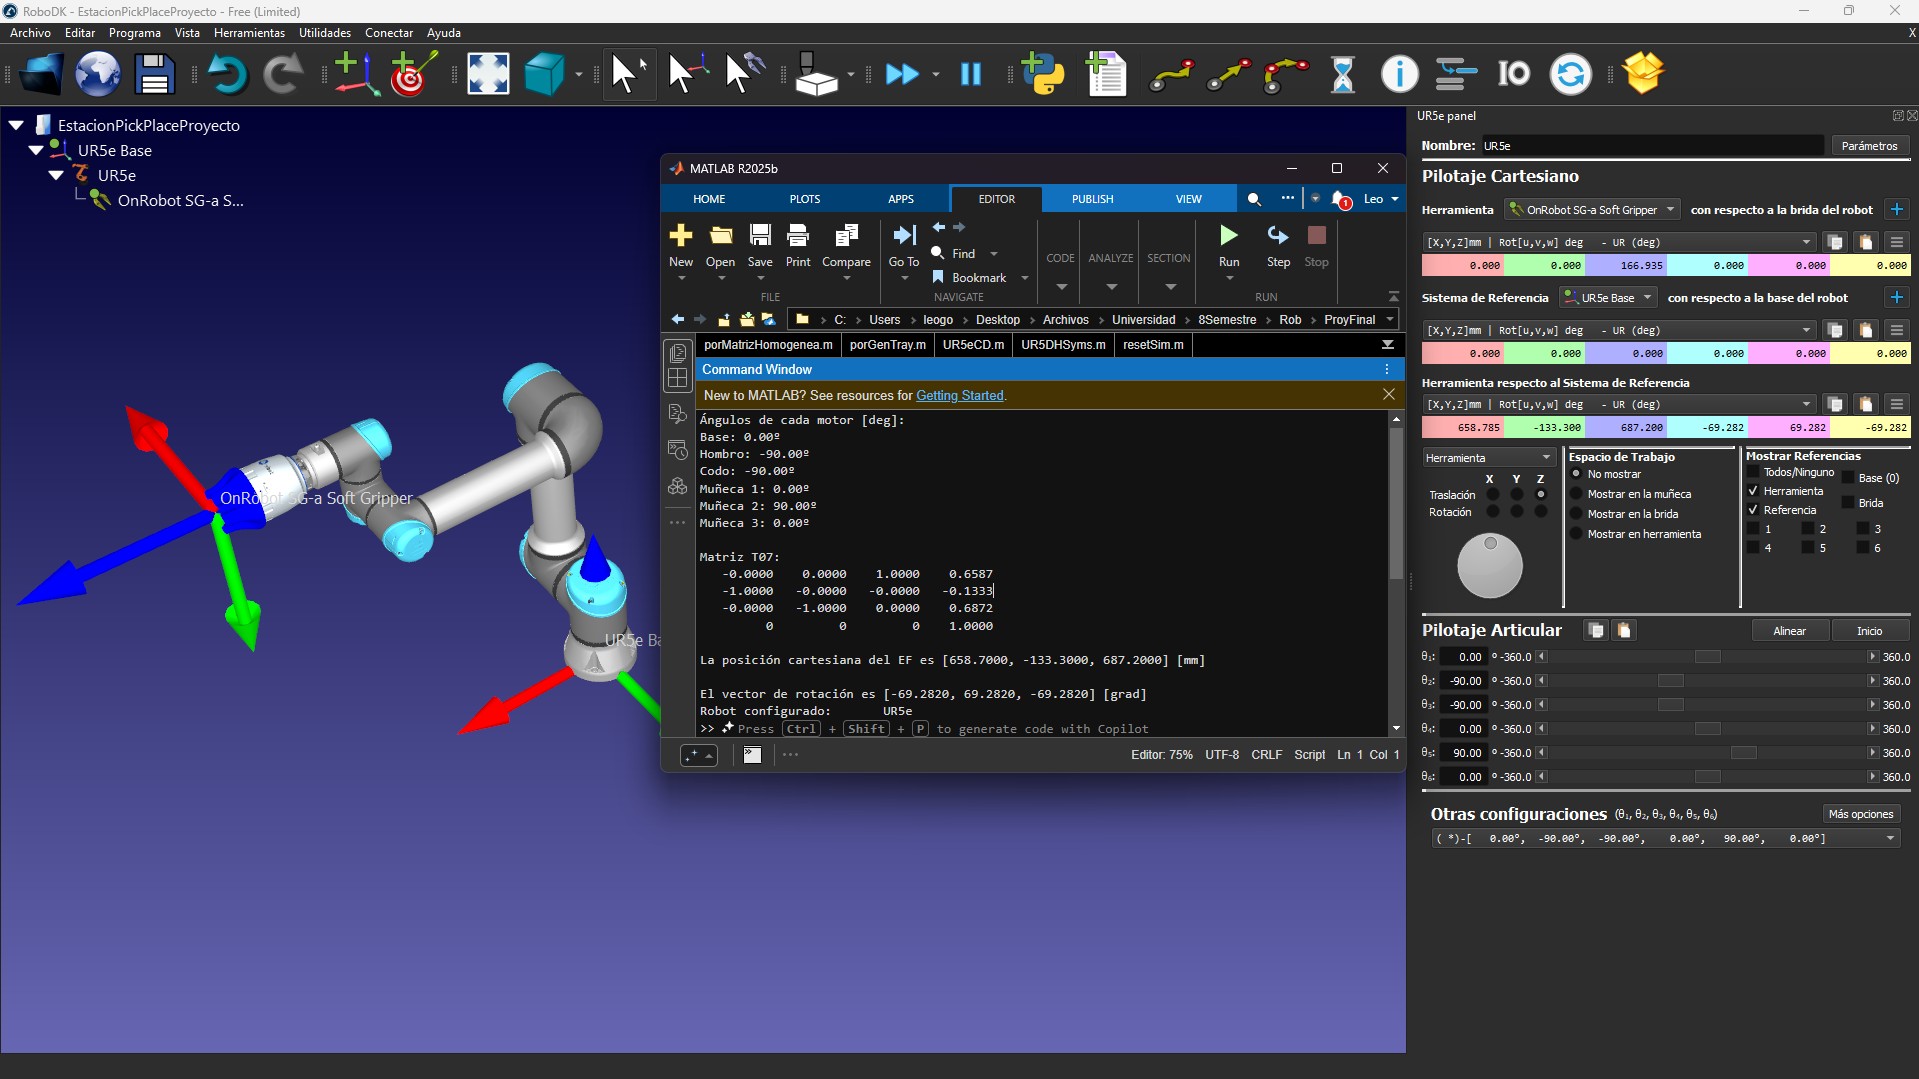Insert a show message instruction

1399,74
